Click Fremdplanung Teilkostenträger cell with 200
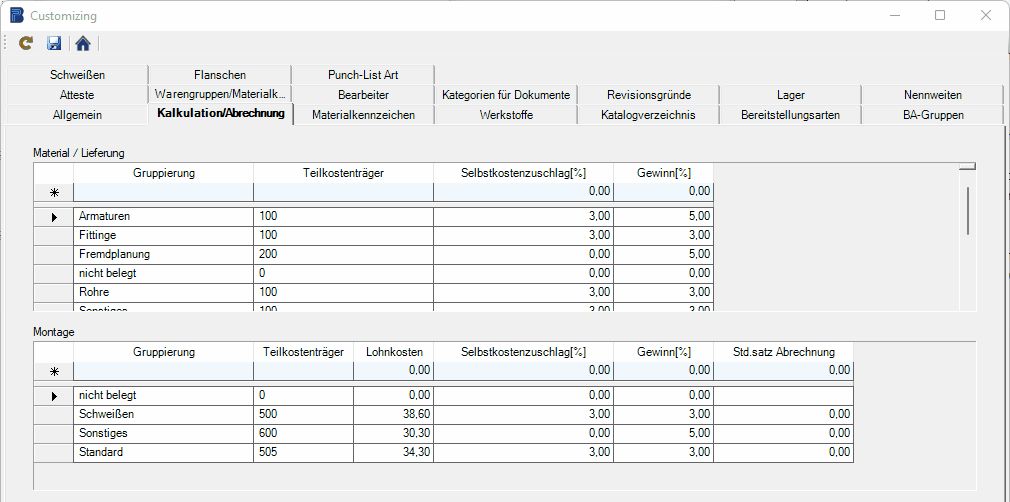The height and width of the screenshot is (502, 1010). point(343,254)
